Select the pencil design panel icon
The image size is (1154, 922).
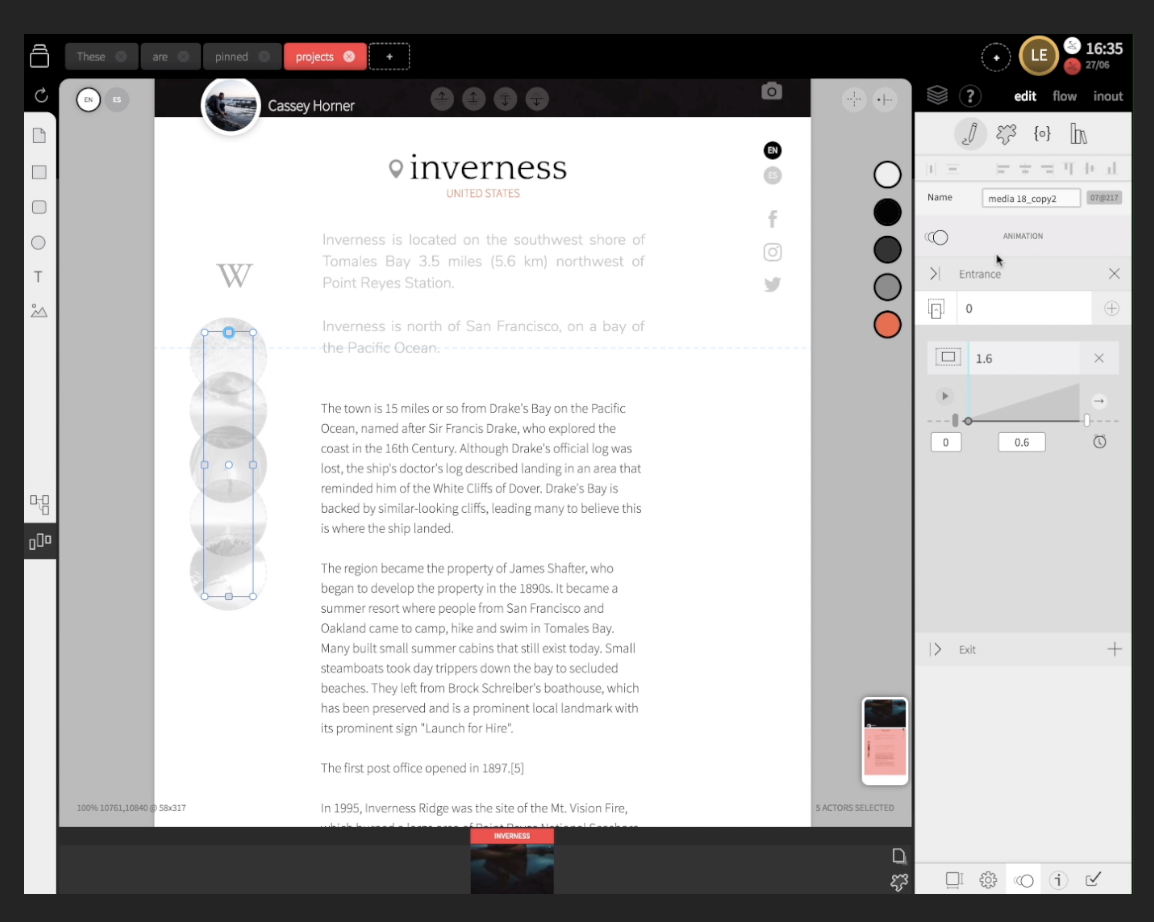(x=970, y=134)
